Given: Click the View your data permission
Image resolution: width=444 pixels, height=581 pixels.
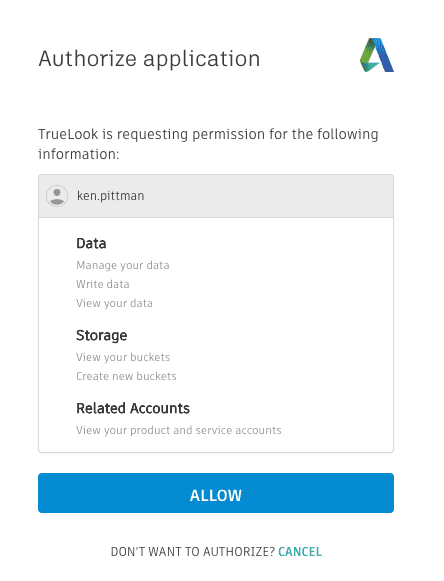Looking at the screenshot, I should click(x=114, y=303).
